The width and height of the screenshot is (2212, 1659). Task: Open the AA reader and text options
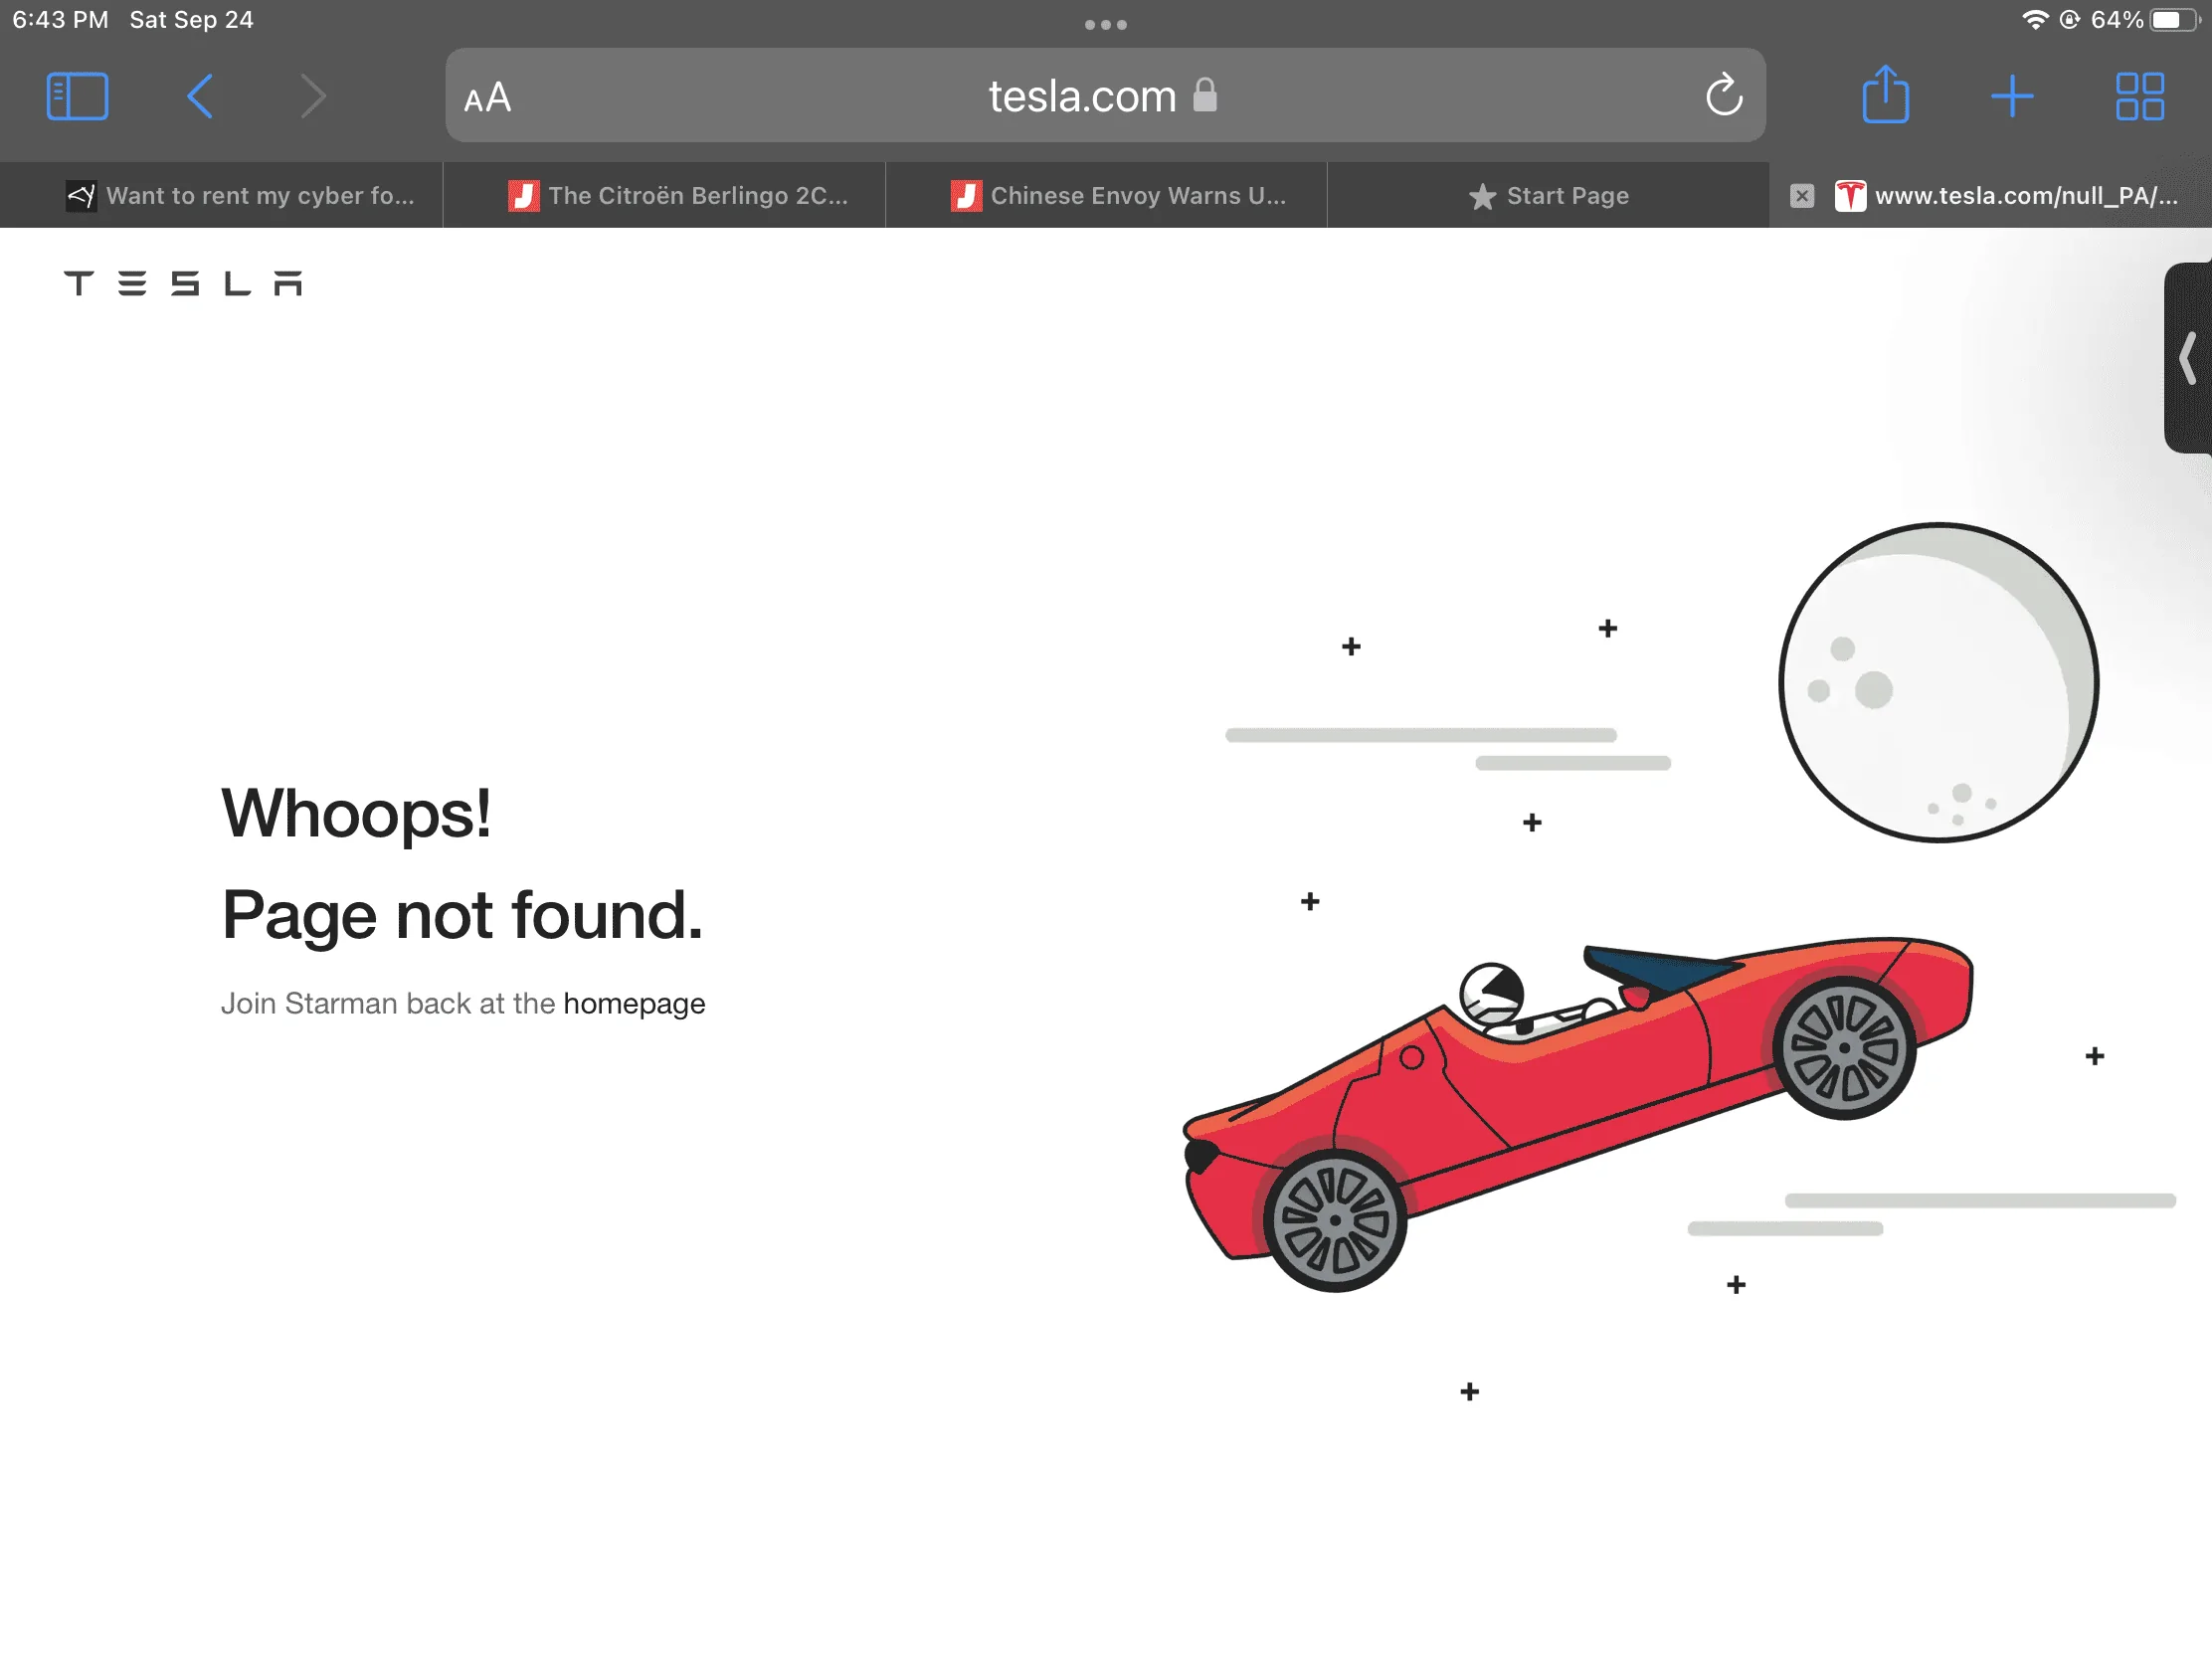click(x=488, y=98)
